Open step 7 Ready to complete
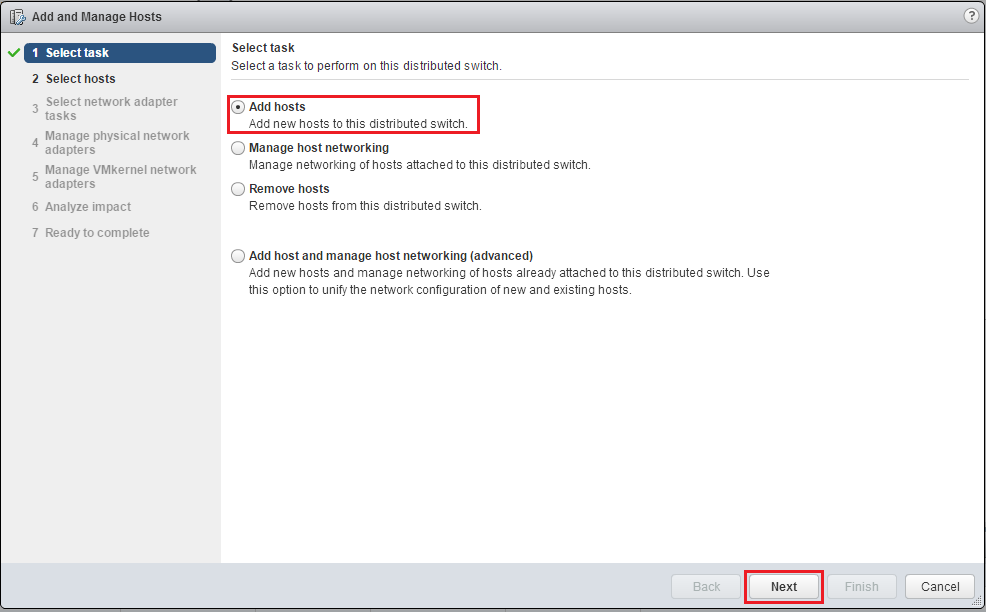The width and height of the screenshot is (986, 612). click(96, 233)
